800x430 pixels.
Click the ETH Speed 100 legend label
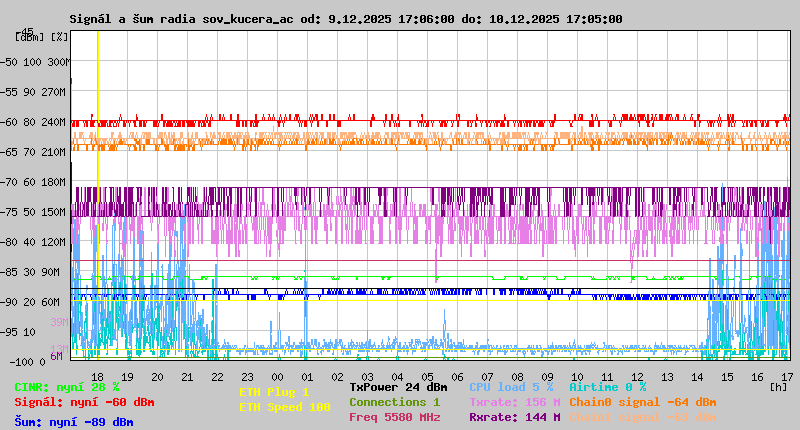(285, 407)
